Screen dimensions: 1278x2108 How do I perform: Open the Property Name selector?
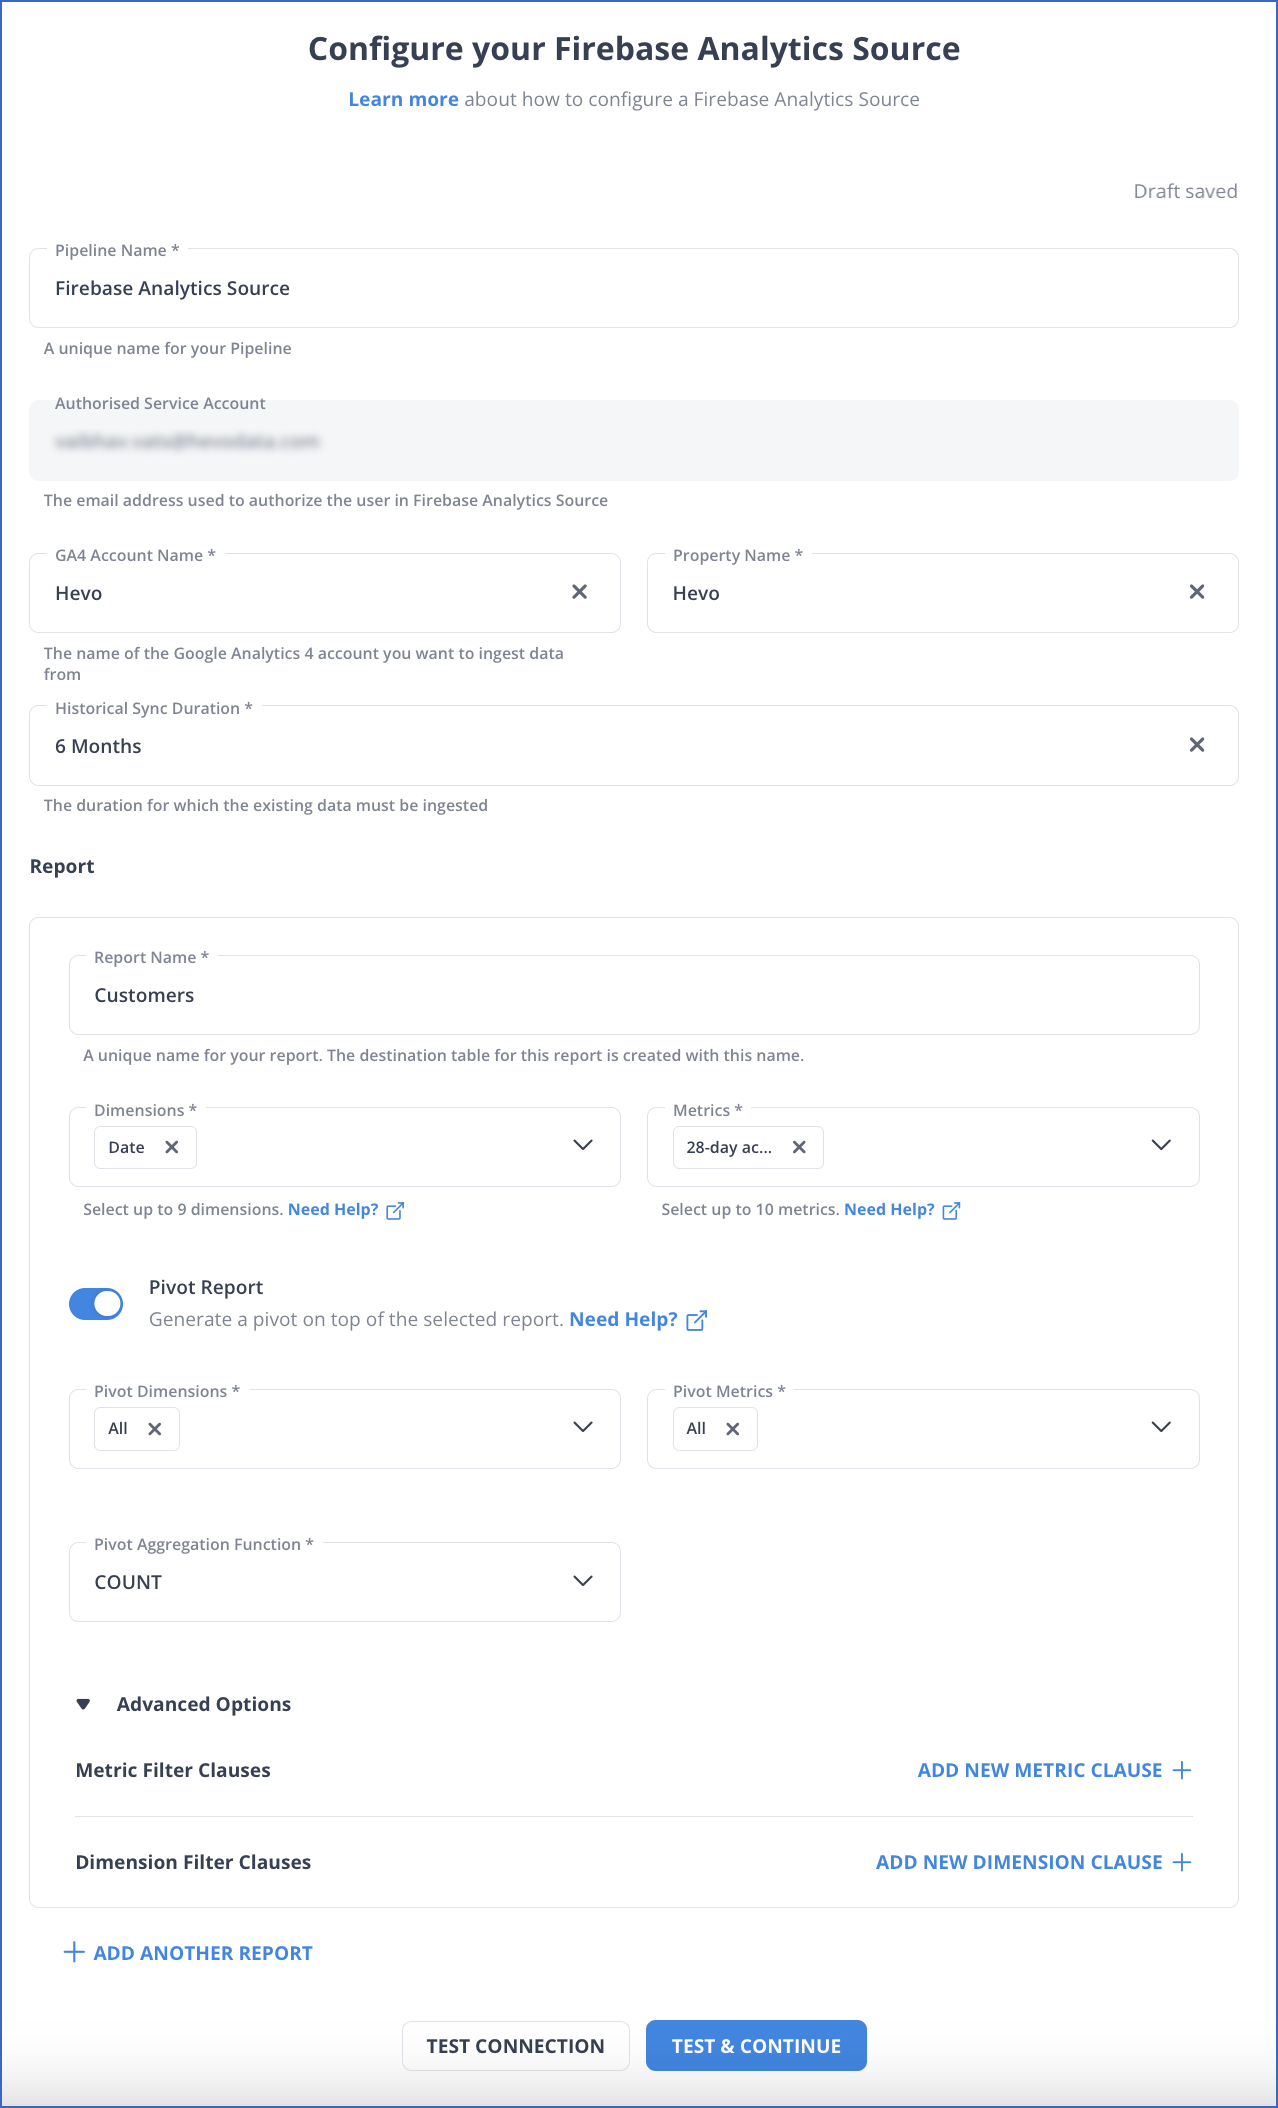coord(943,593)
